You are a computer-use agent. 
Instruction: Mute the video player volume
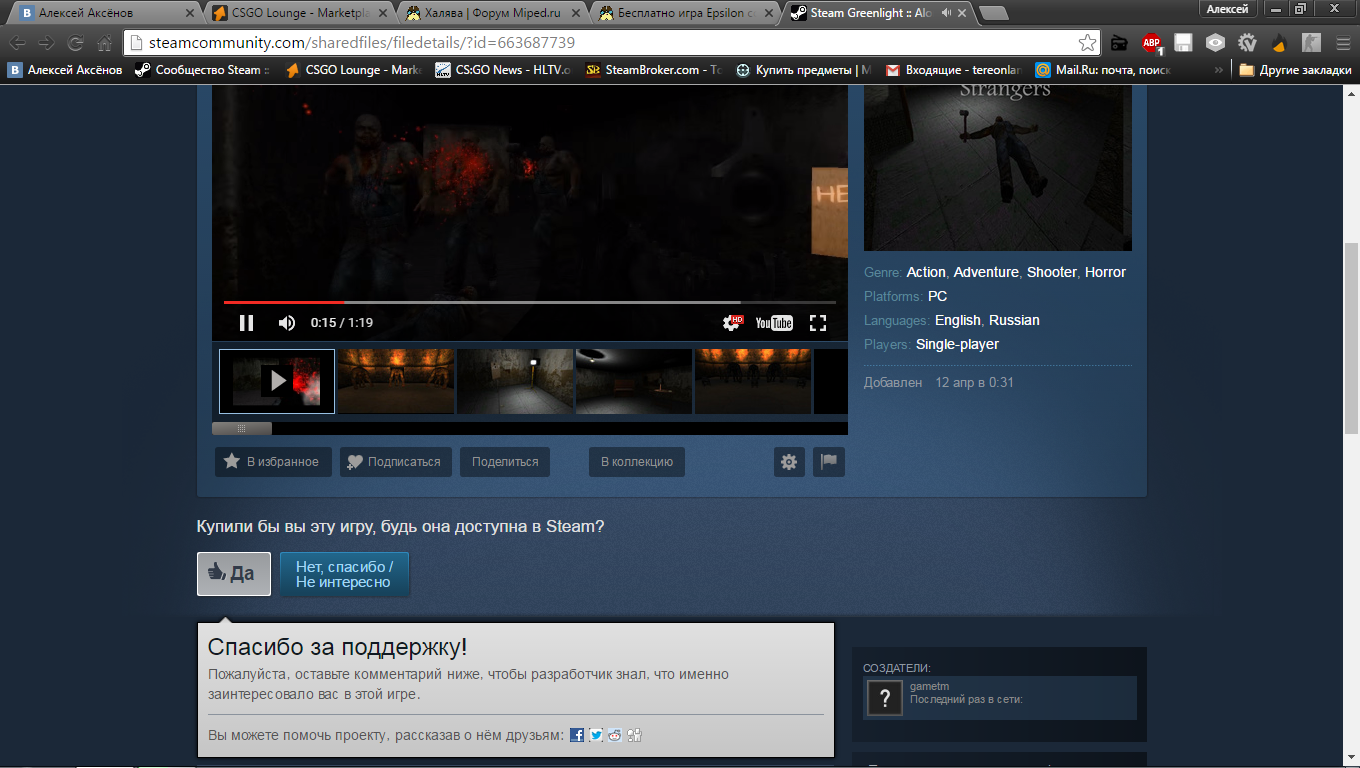[287, 322]
